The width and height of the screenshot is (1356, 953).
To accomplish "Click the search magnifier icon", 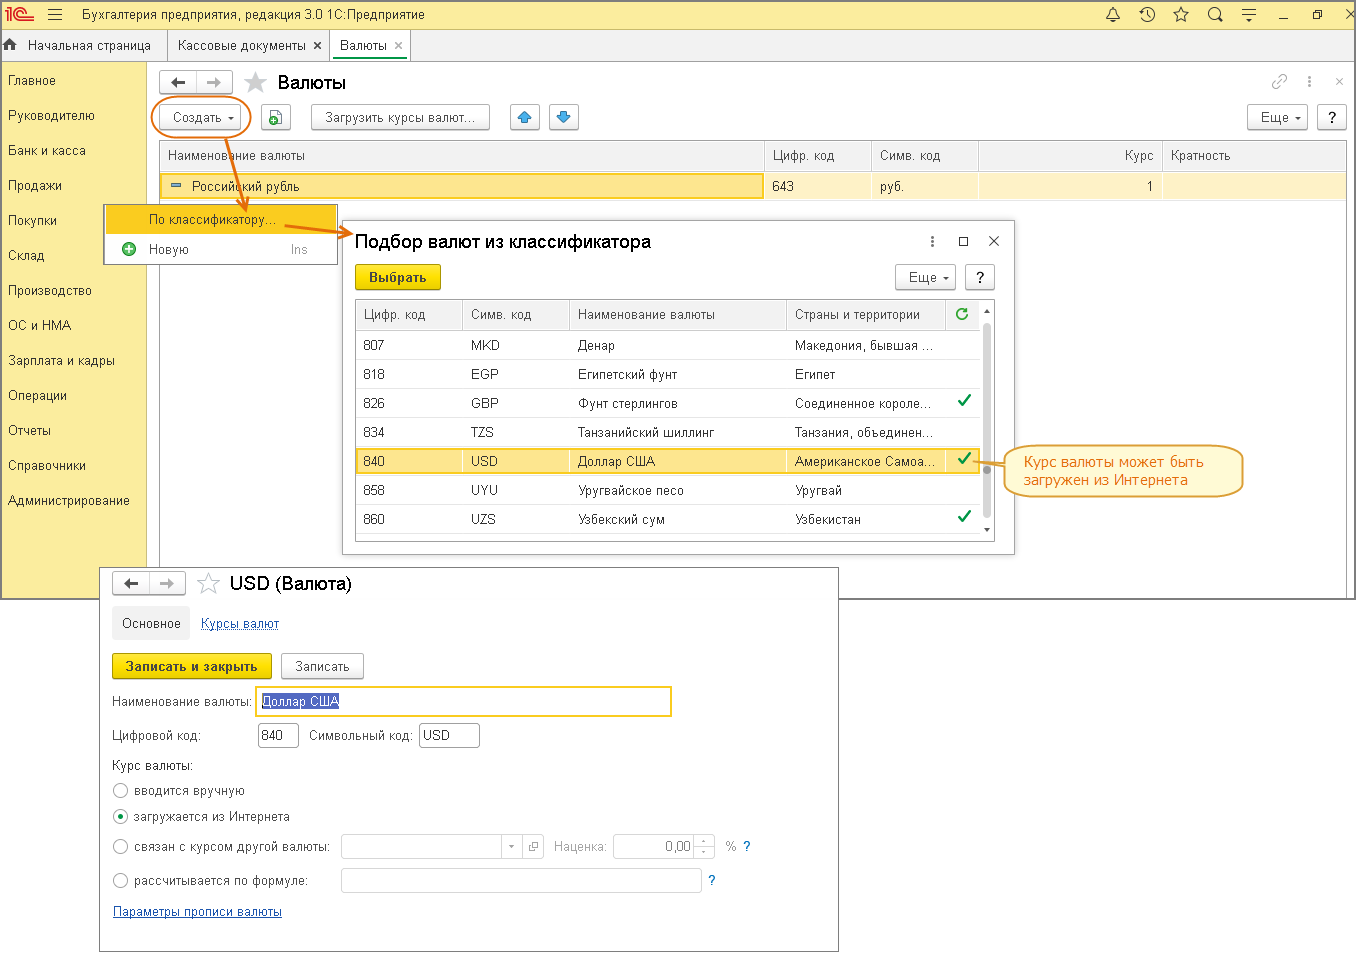I will click(1215, 15).
